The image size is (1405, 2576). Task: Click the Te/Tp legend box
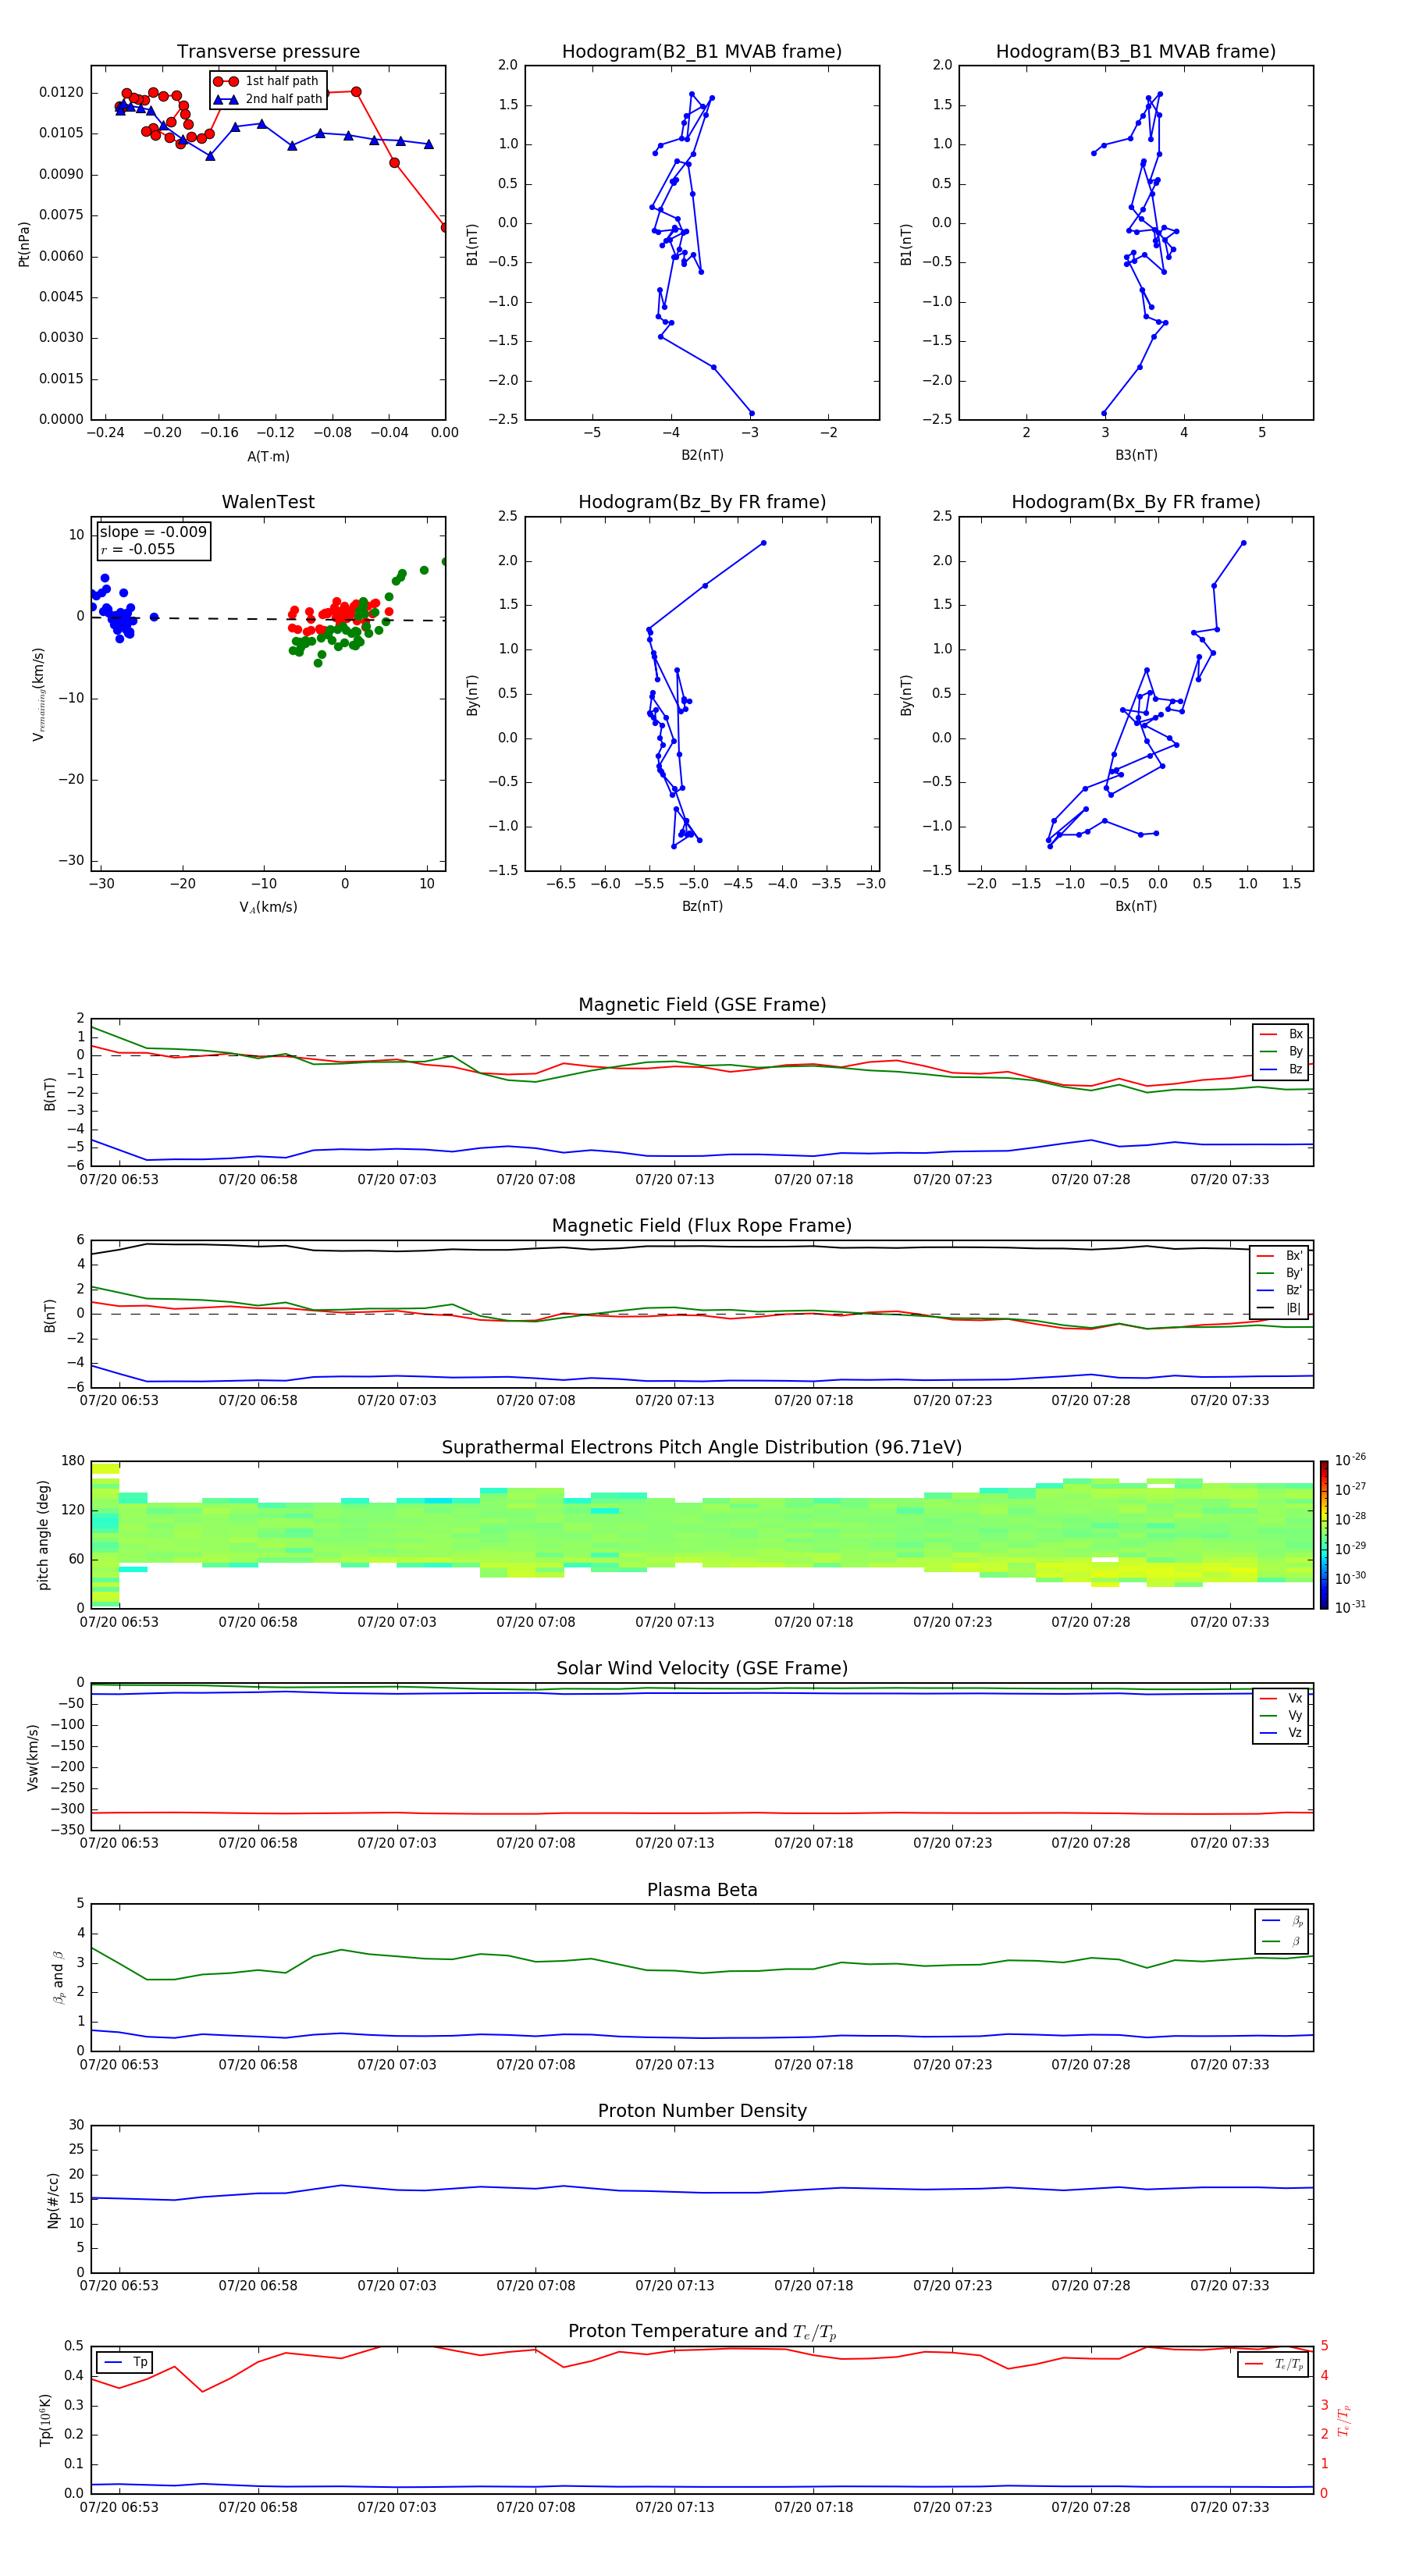pyautogui.click(x=1274, y=2365)
